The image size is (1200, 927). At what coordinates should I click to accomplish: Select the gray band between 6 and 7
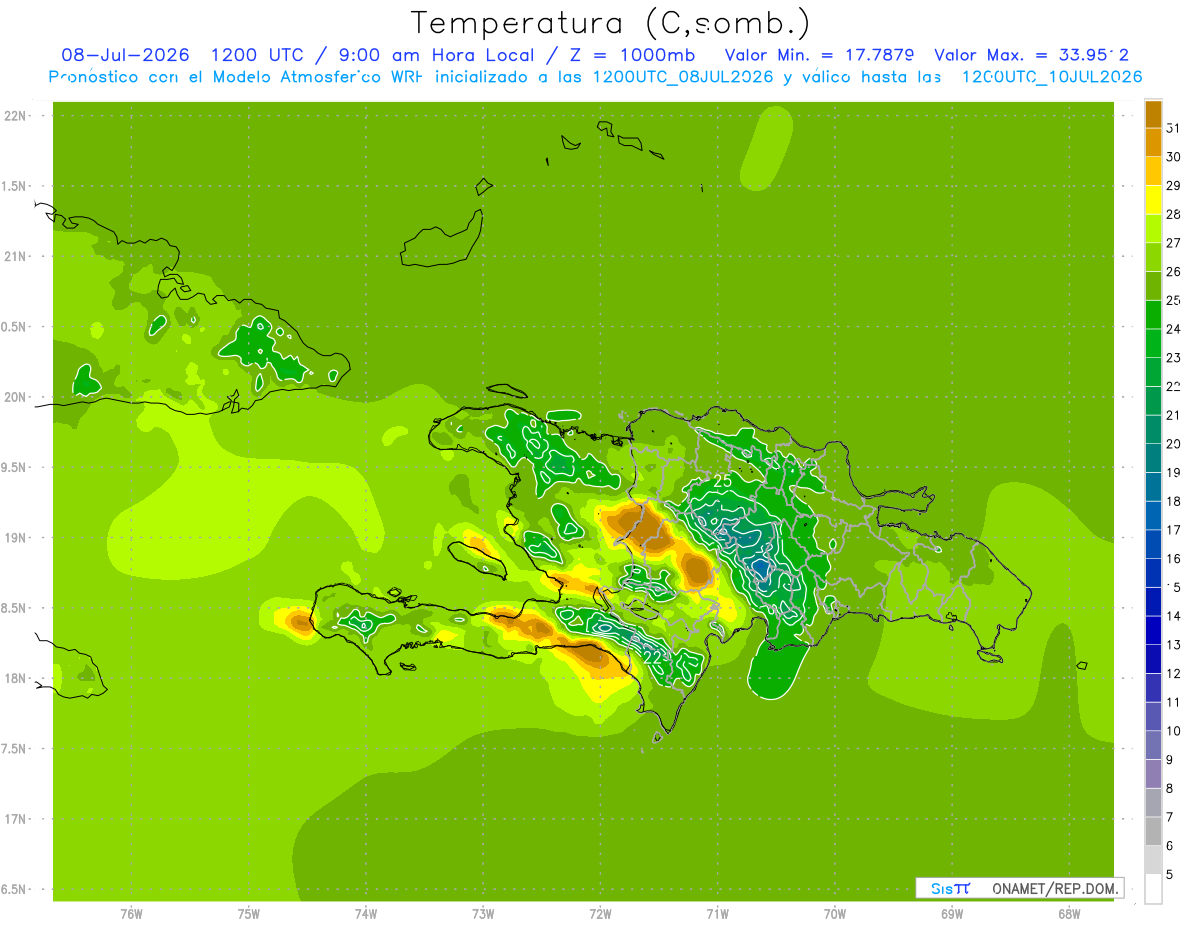coord(1153,831)
